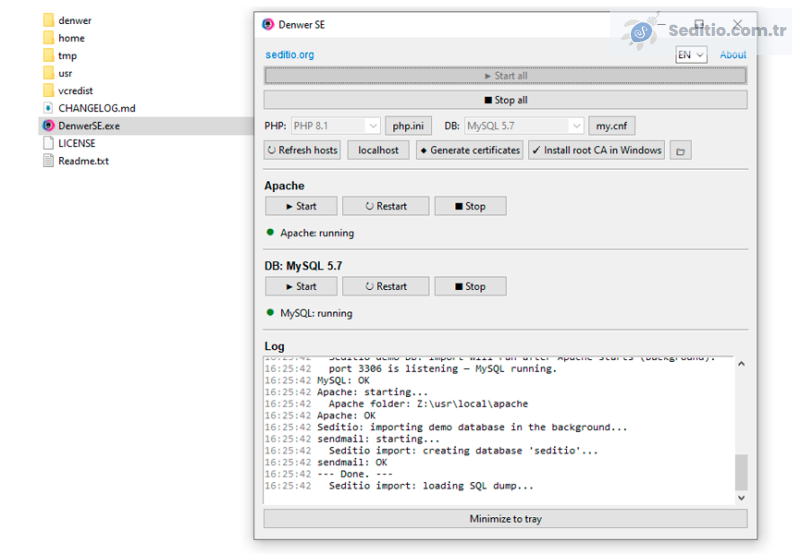Click the 'Log' section heading
800x554 pixels.
[274, 346]
